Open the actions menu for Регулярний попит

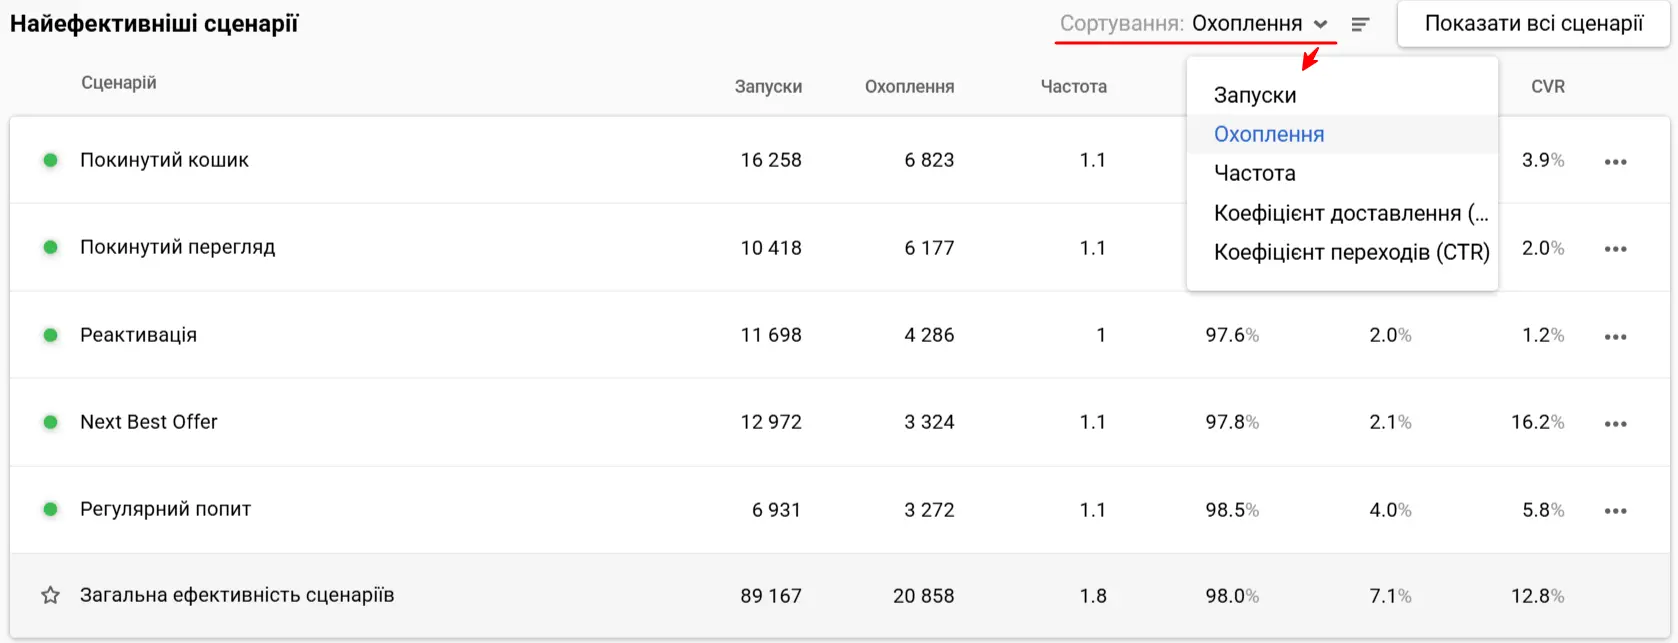click(1616, 509)
